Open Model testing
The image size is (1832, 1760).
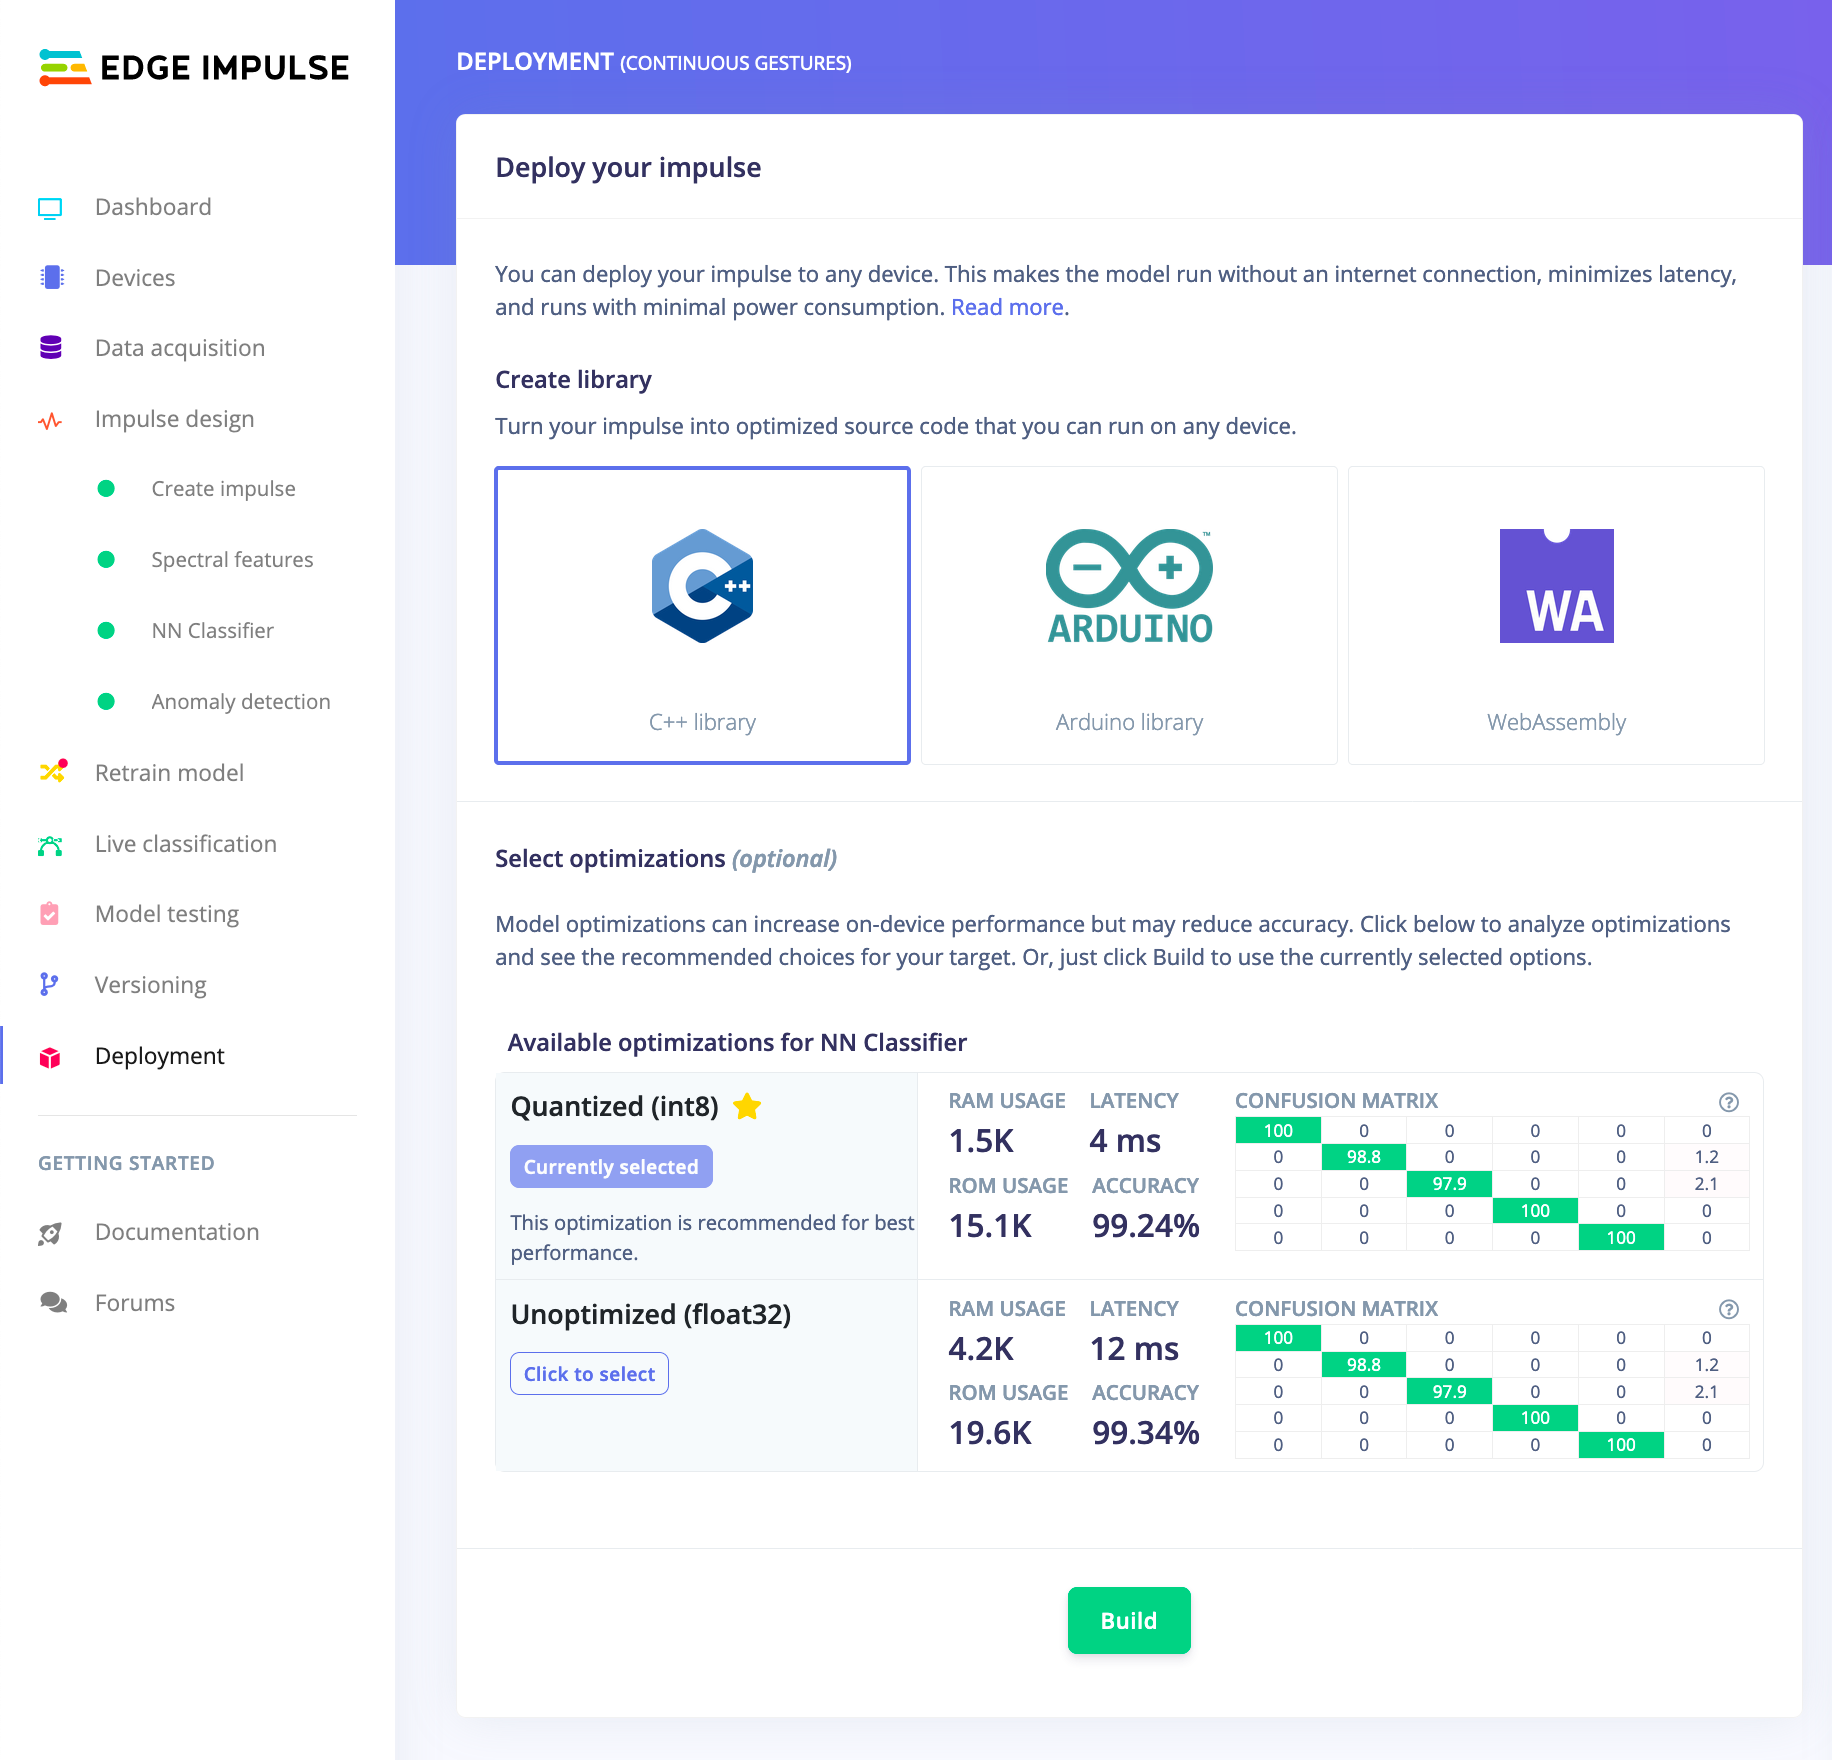(x=167, y=914)
